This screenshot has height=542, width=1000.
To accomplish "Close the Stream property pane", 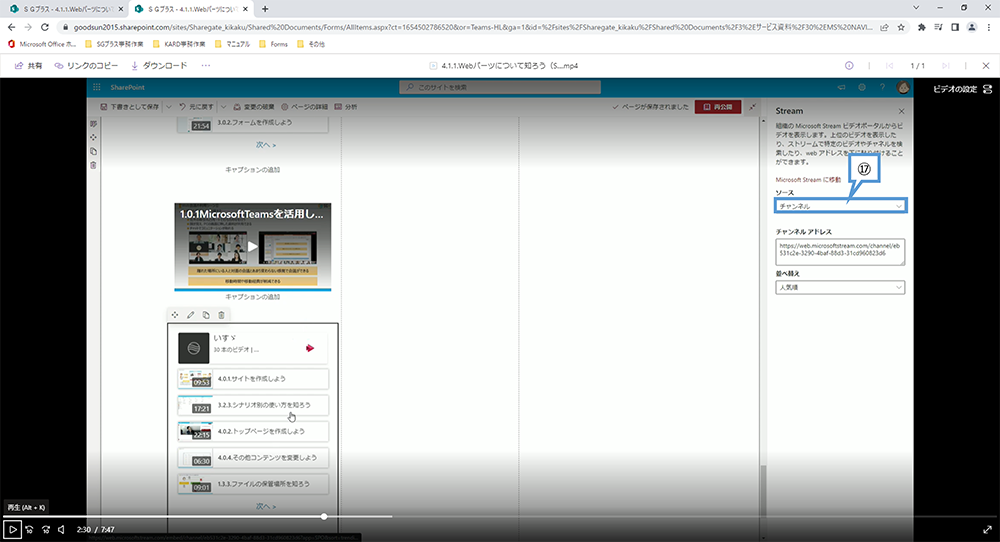I will pos(901,111).
